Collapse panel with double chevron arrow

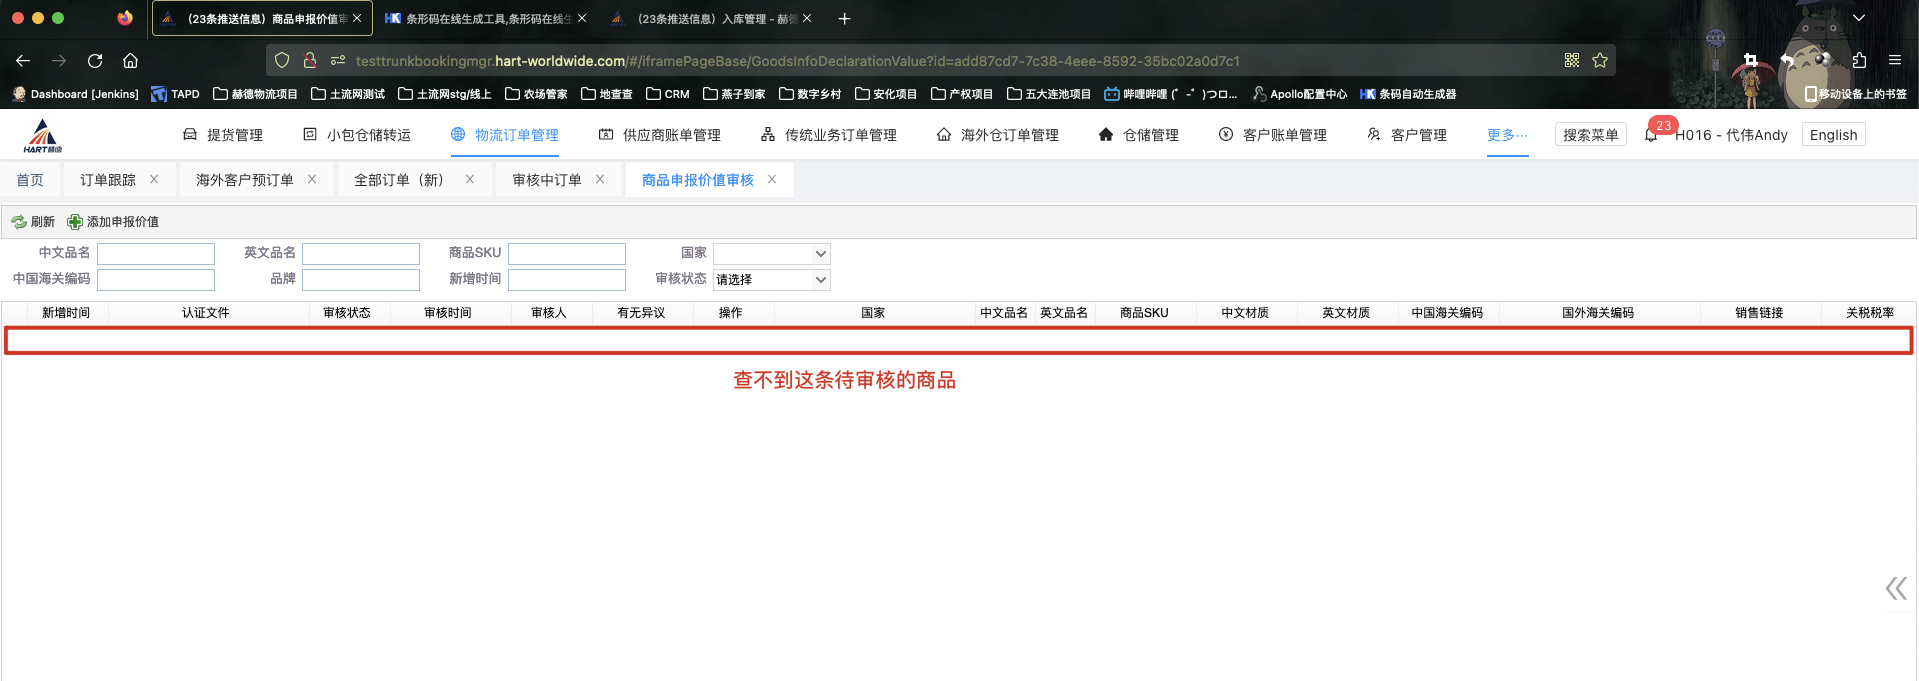coord(1895,588)
